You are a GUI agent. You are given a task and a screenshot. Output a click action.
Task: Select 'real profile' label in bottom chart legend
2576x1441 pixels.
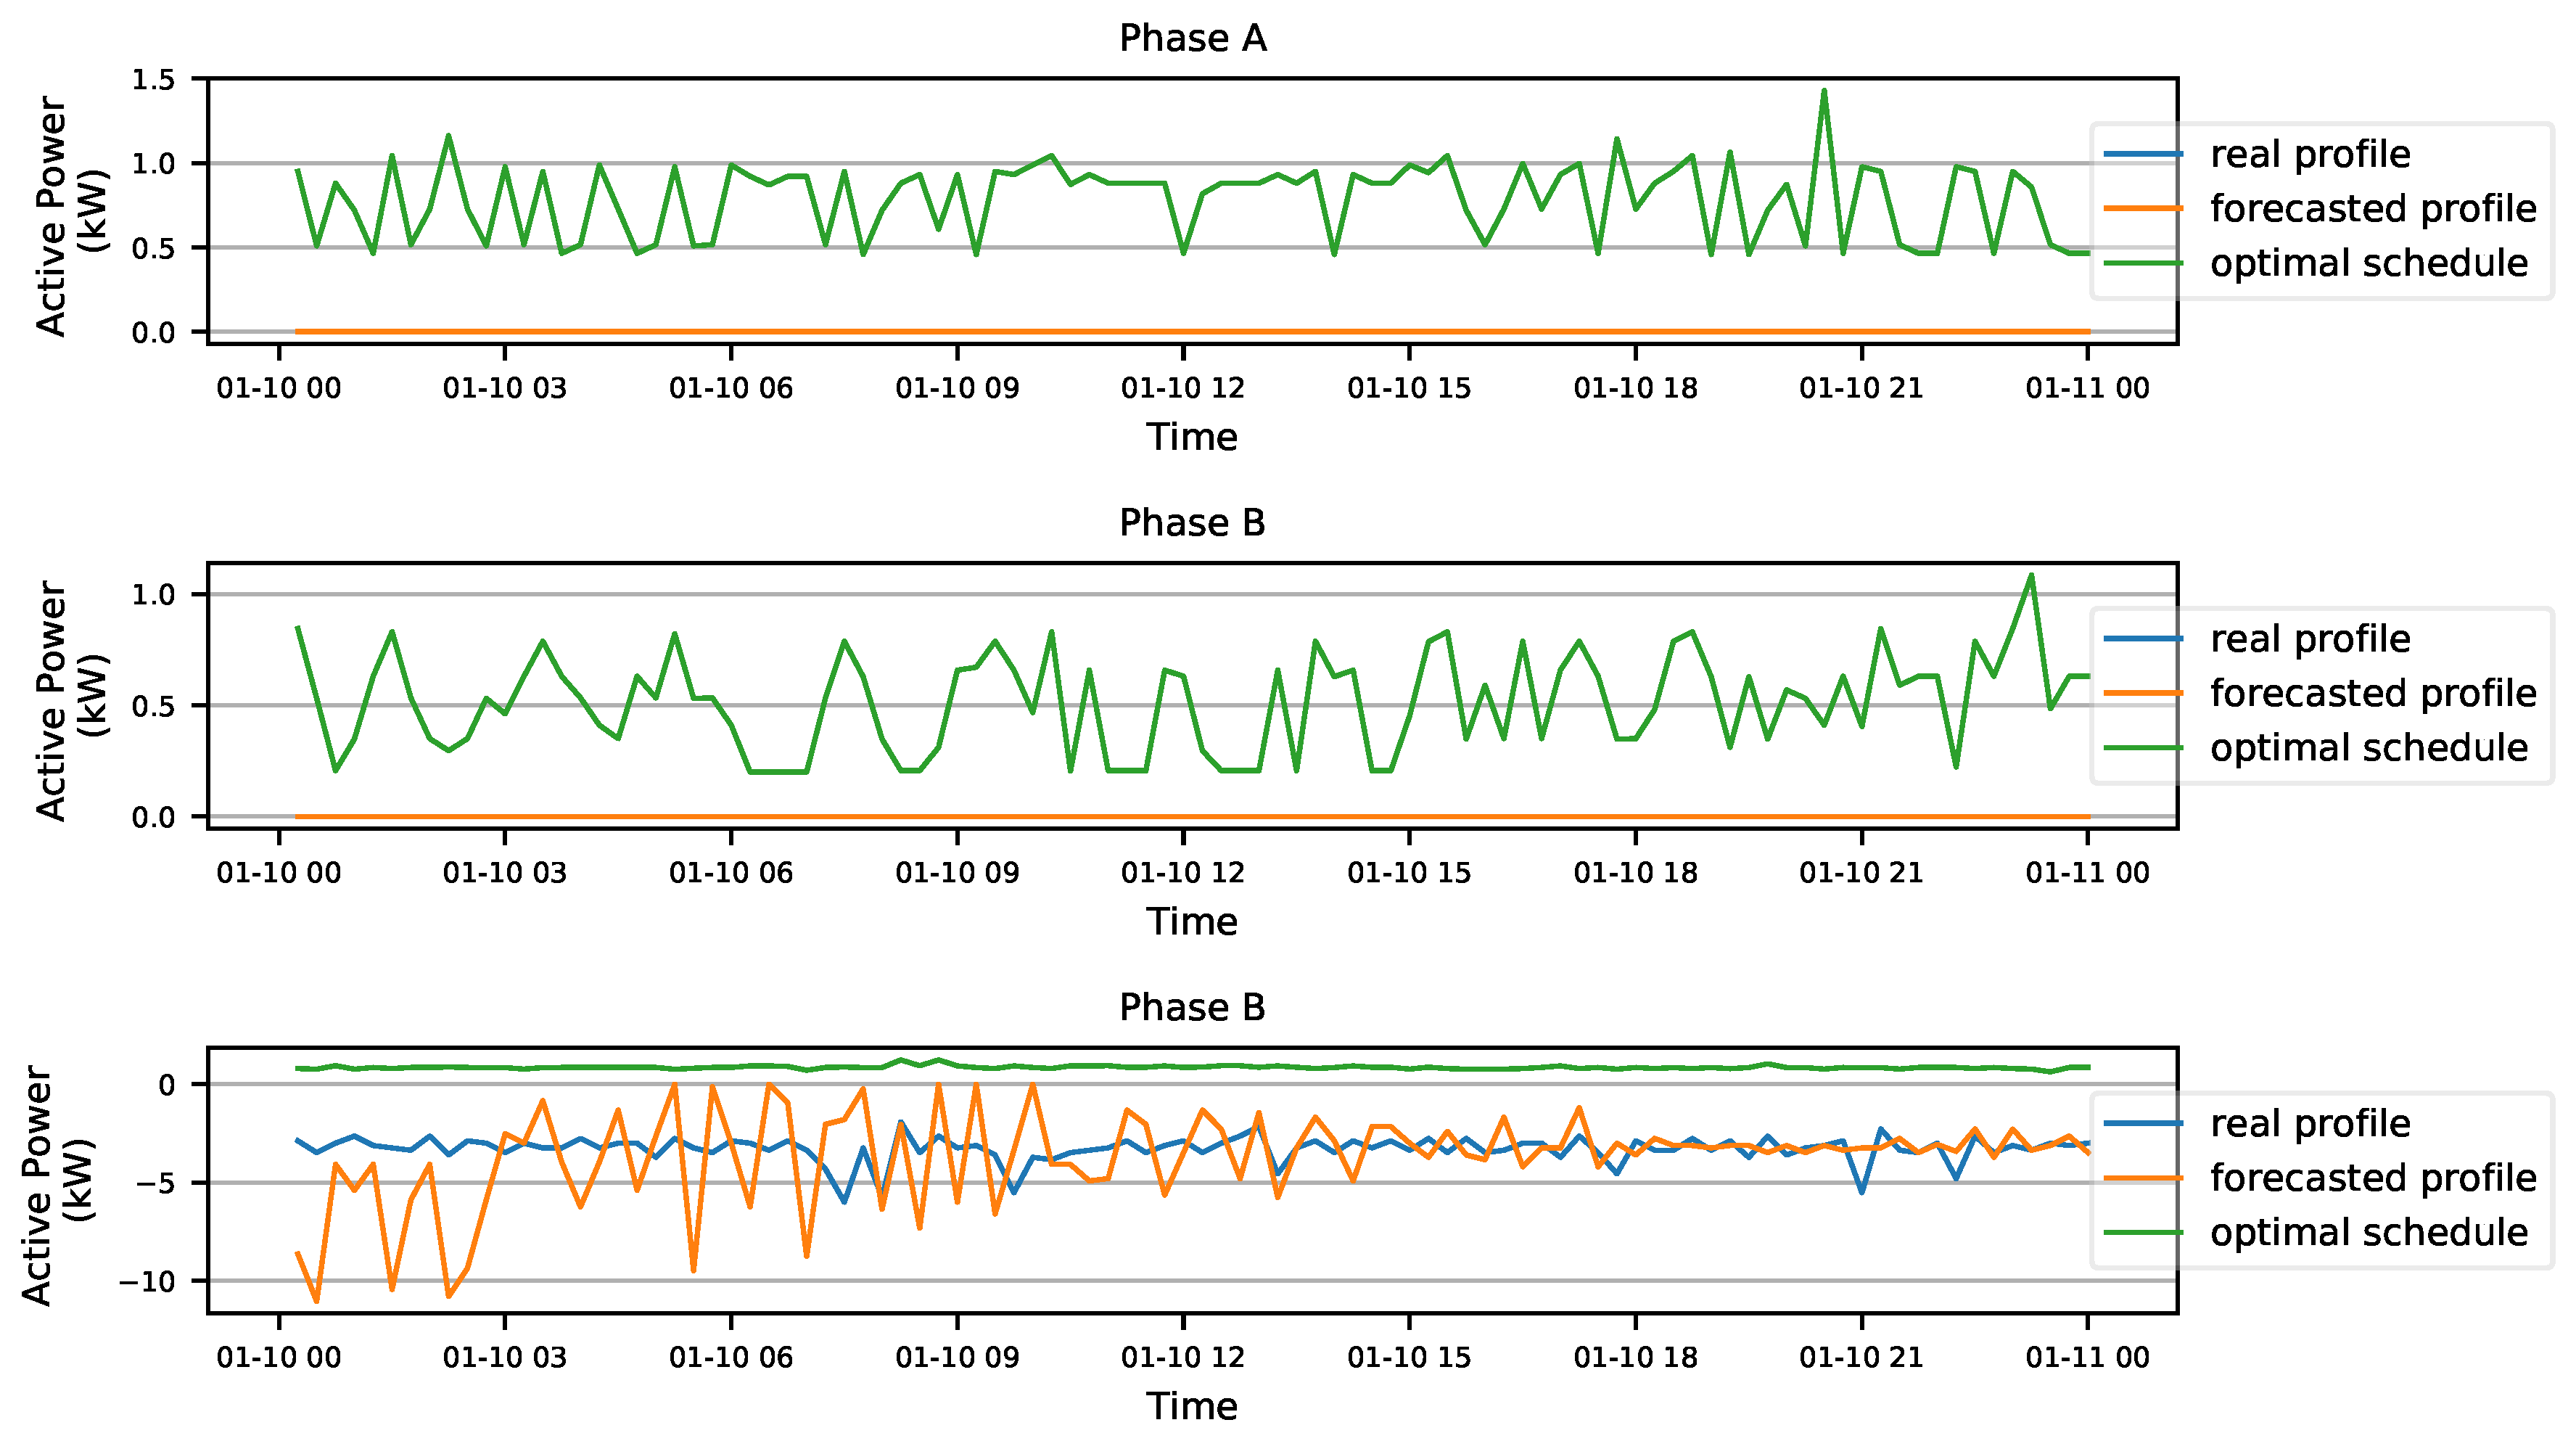tap(2310, 1123)
